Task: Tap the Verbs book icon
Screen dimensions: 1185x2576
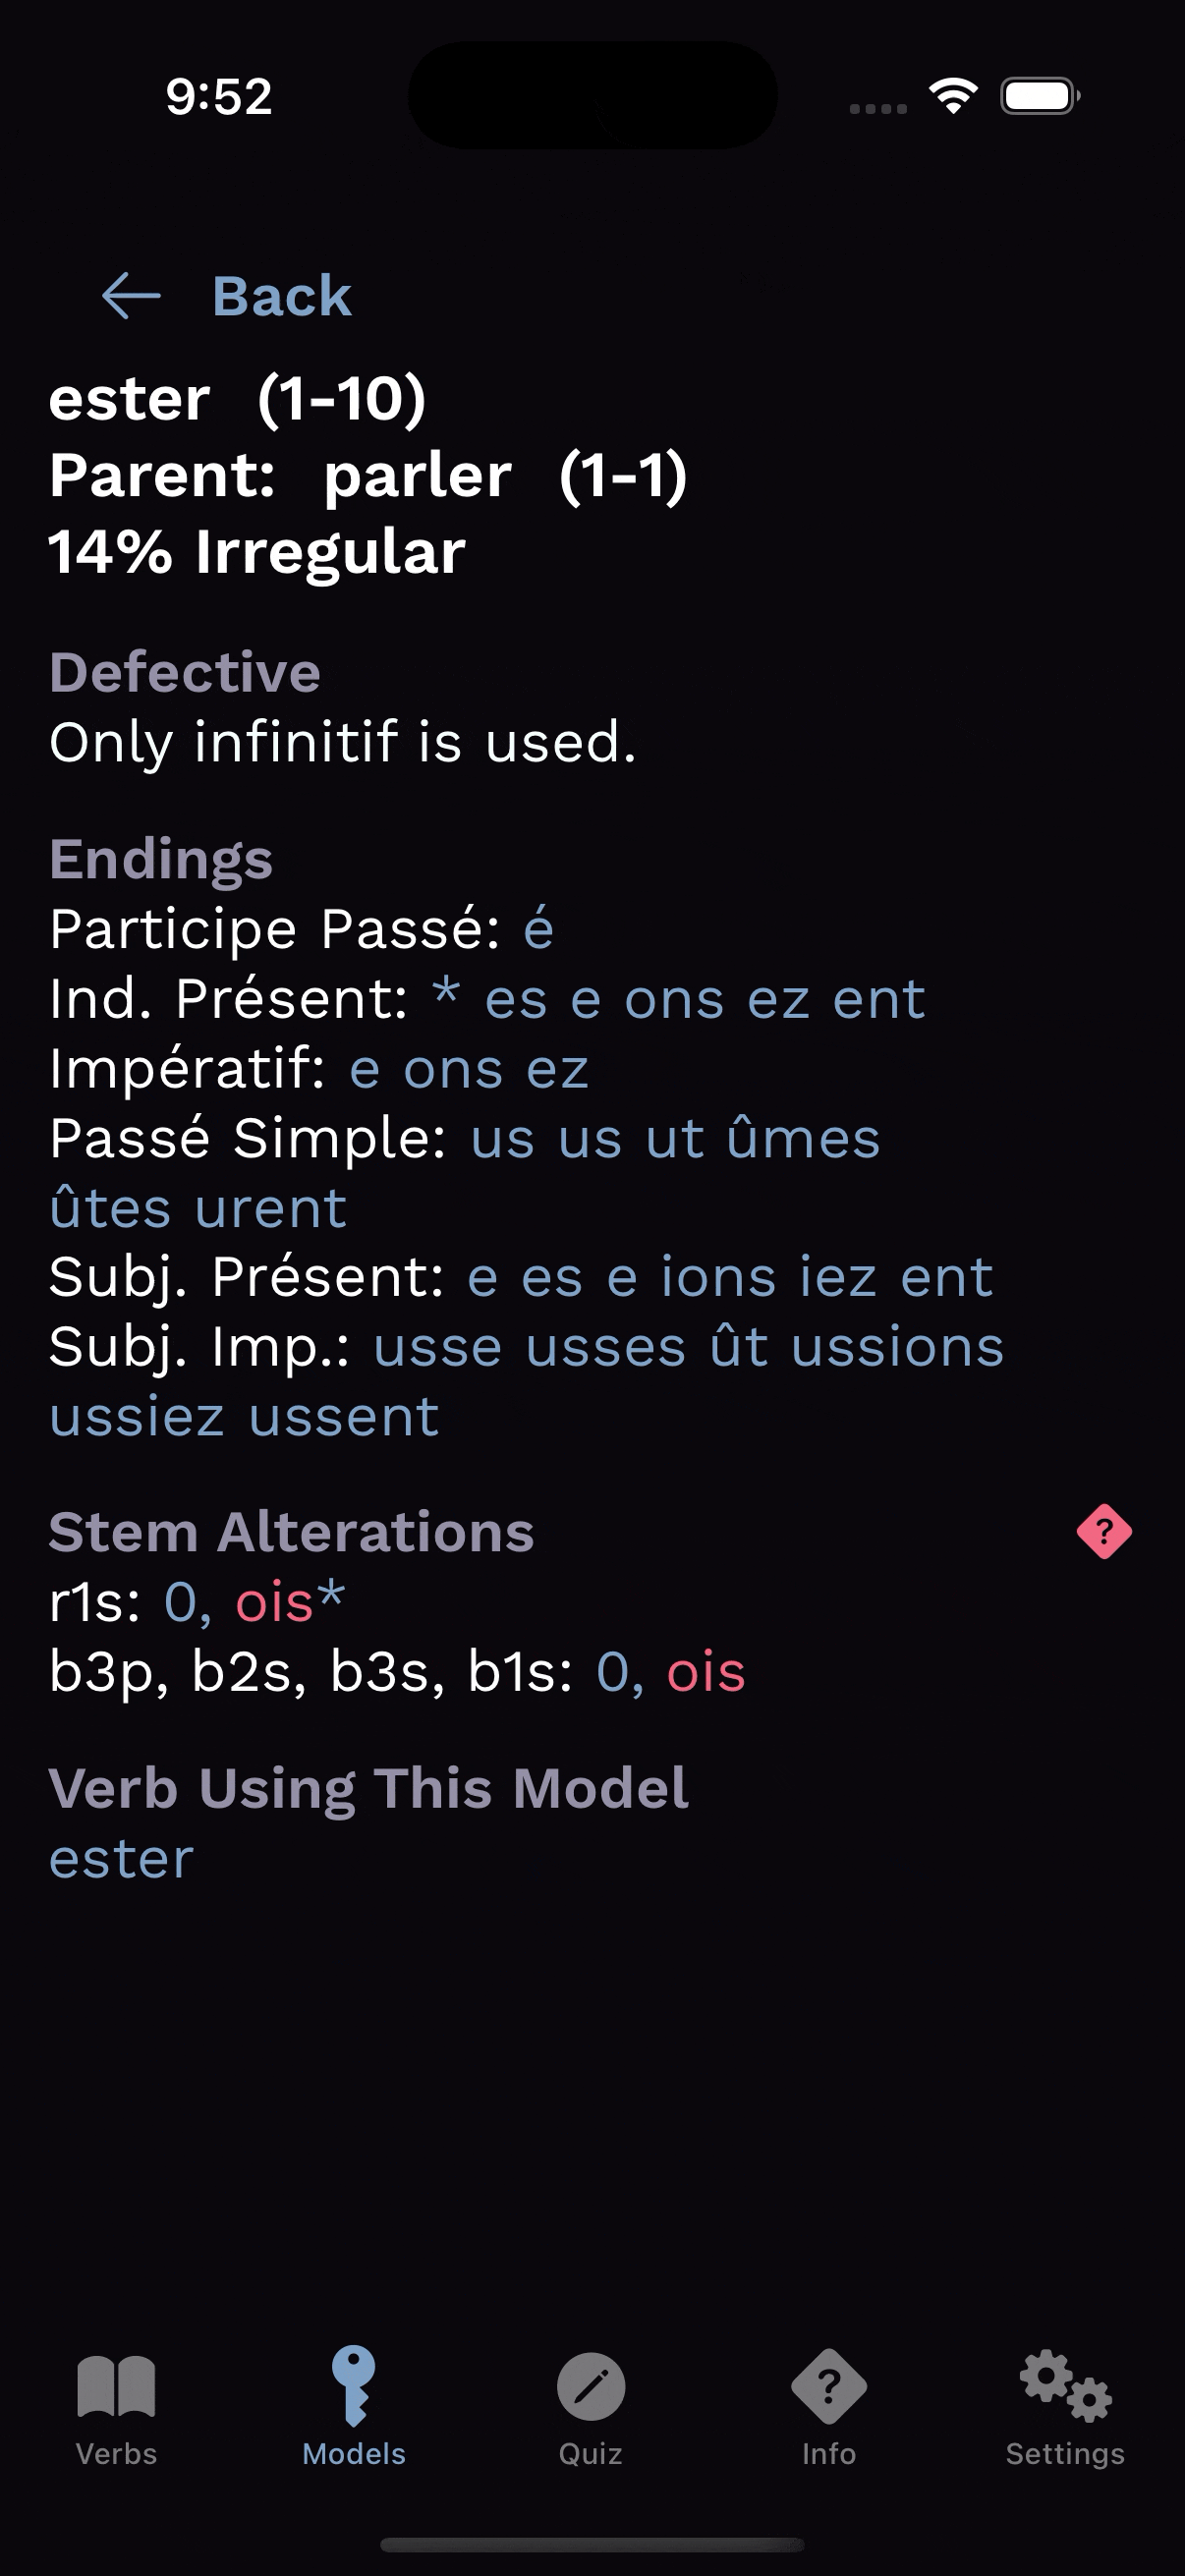Action: [x=116, y=2386]
